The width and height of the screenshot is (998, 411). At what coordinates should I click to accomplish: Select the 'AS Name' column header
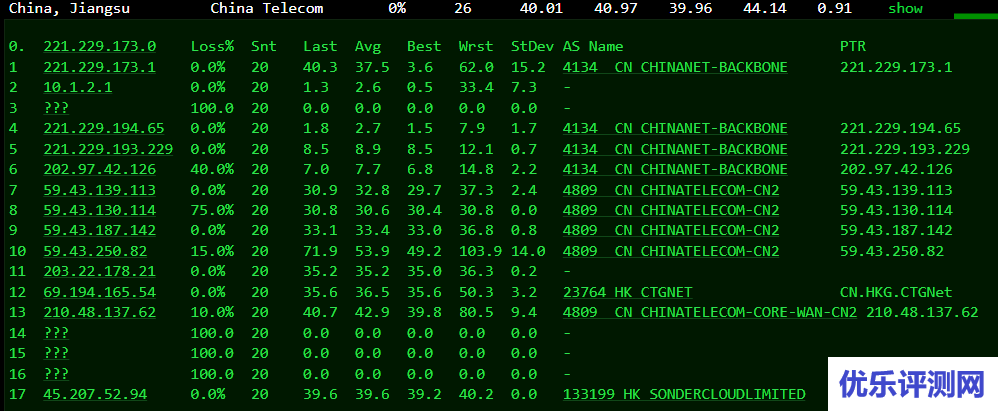click(593, 46)
